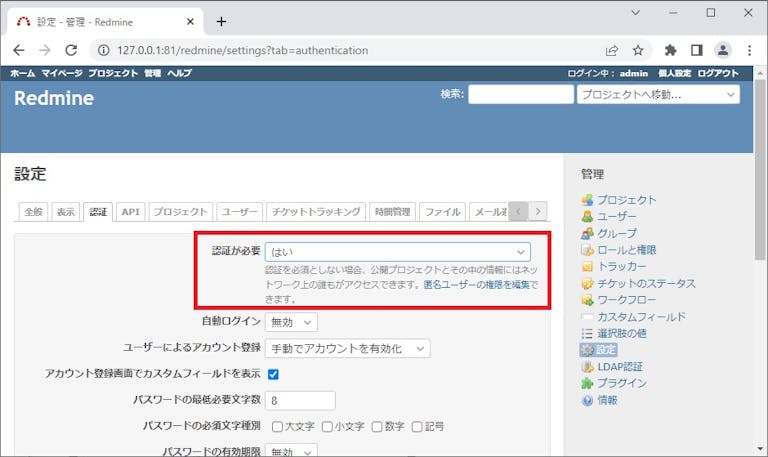Open the パスワードの有効期限 dropdown

click(291, 451)
